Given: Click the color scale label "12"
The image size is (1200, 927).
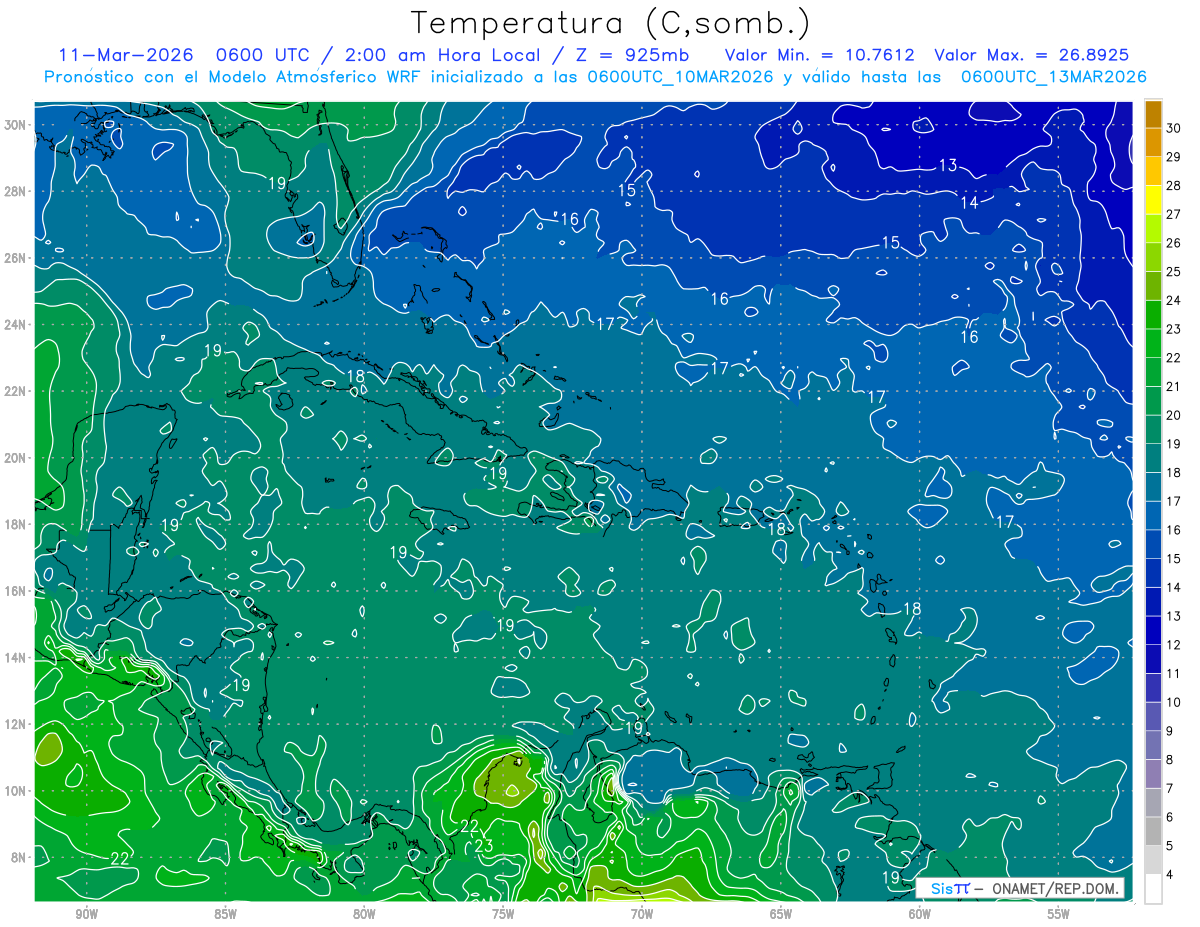Looking at the screenshot, I should (x=1174, y=645).
